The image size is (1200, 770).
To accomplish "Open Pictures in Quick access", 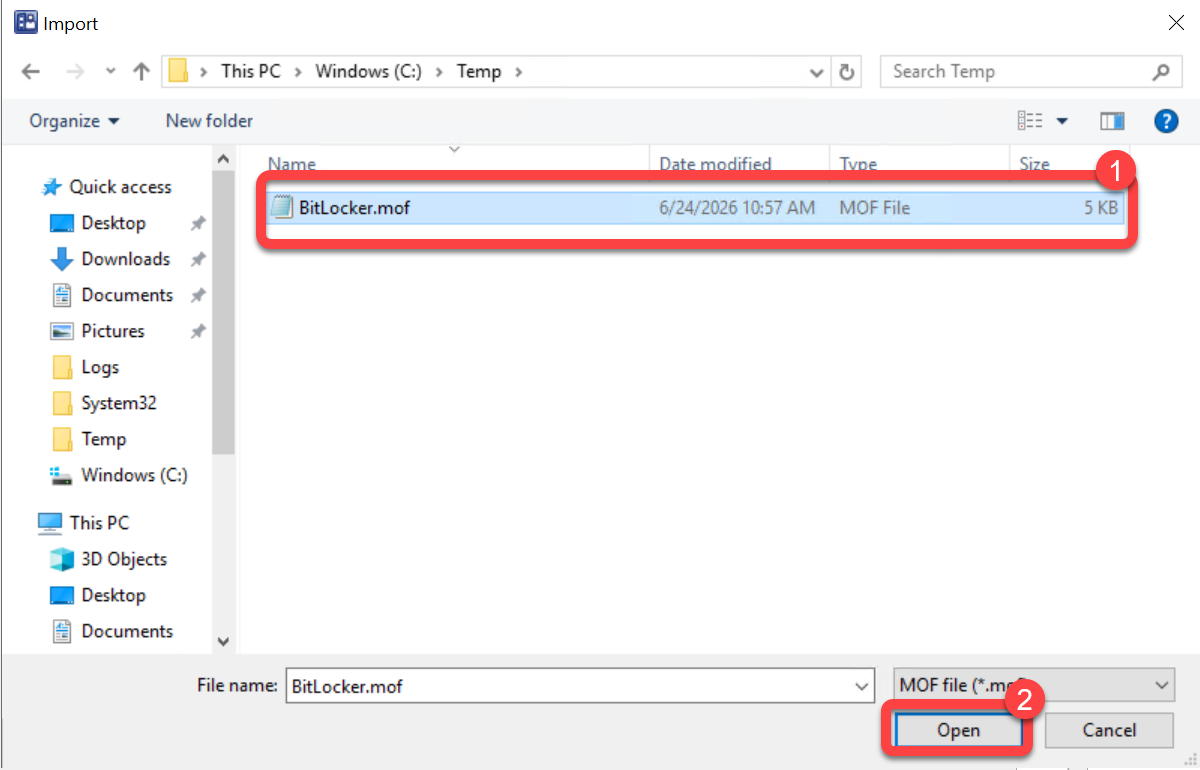I will point(113,331).
